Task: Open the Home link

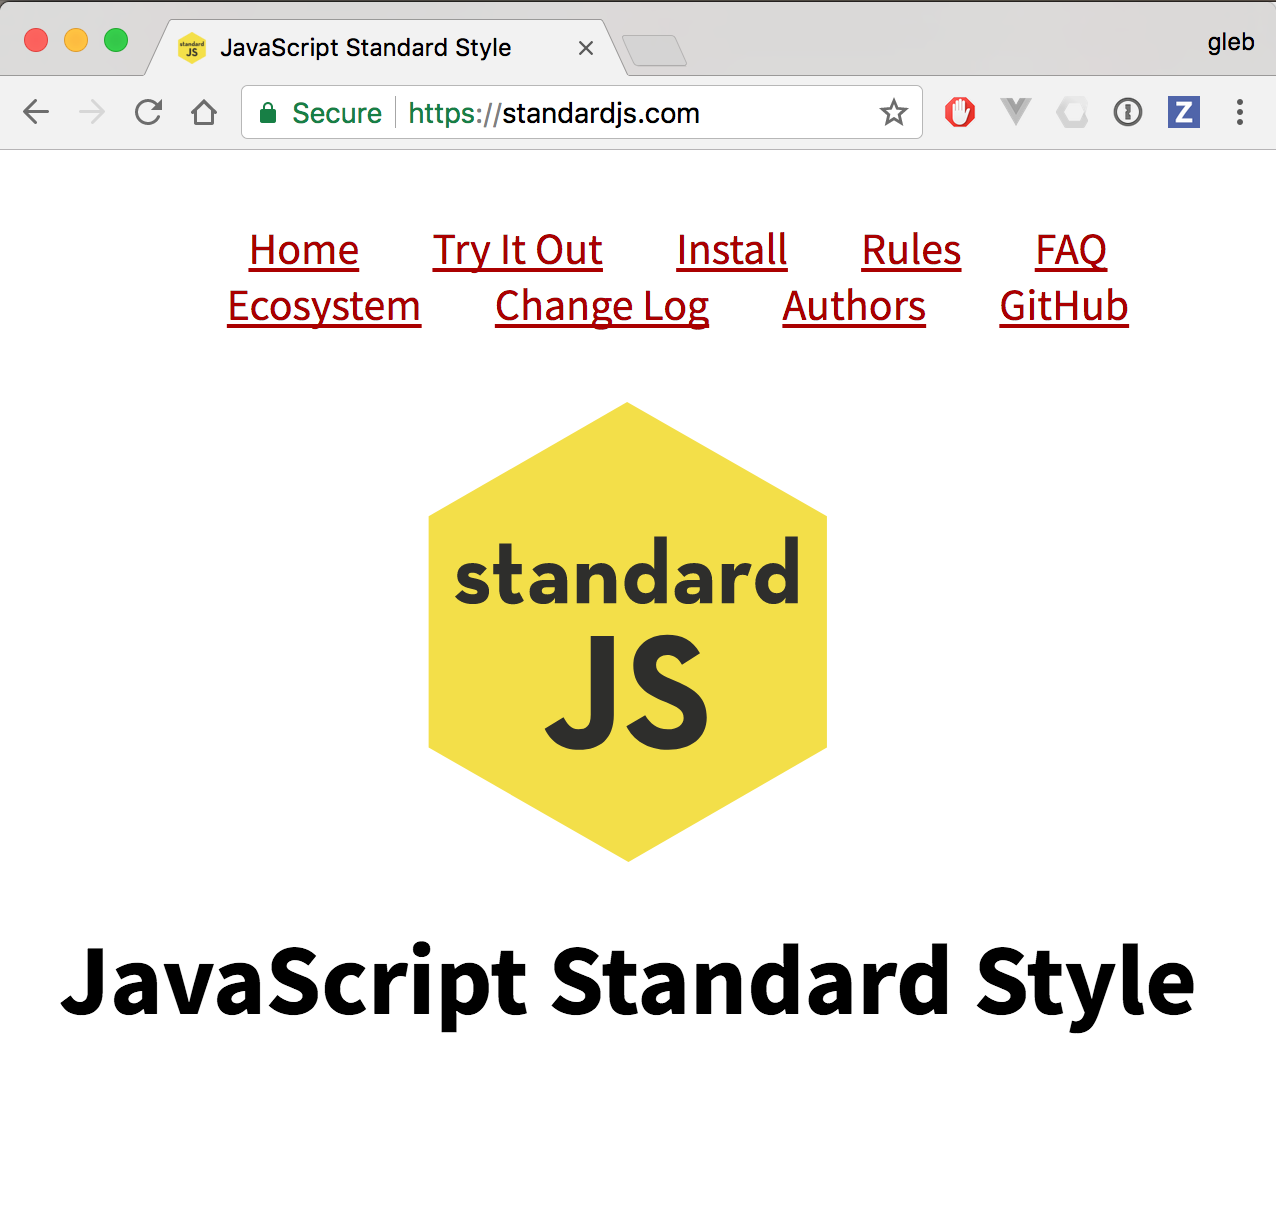Action: (304, 250)
